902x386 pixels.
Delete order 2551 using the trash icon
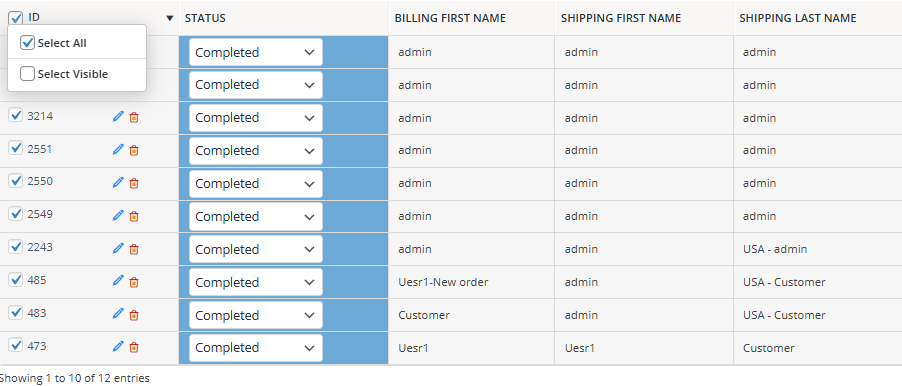[134, 150]
